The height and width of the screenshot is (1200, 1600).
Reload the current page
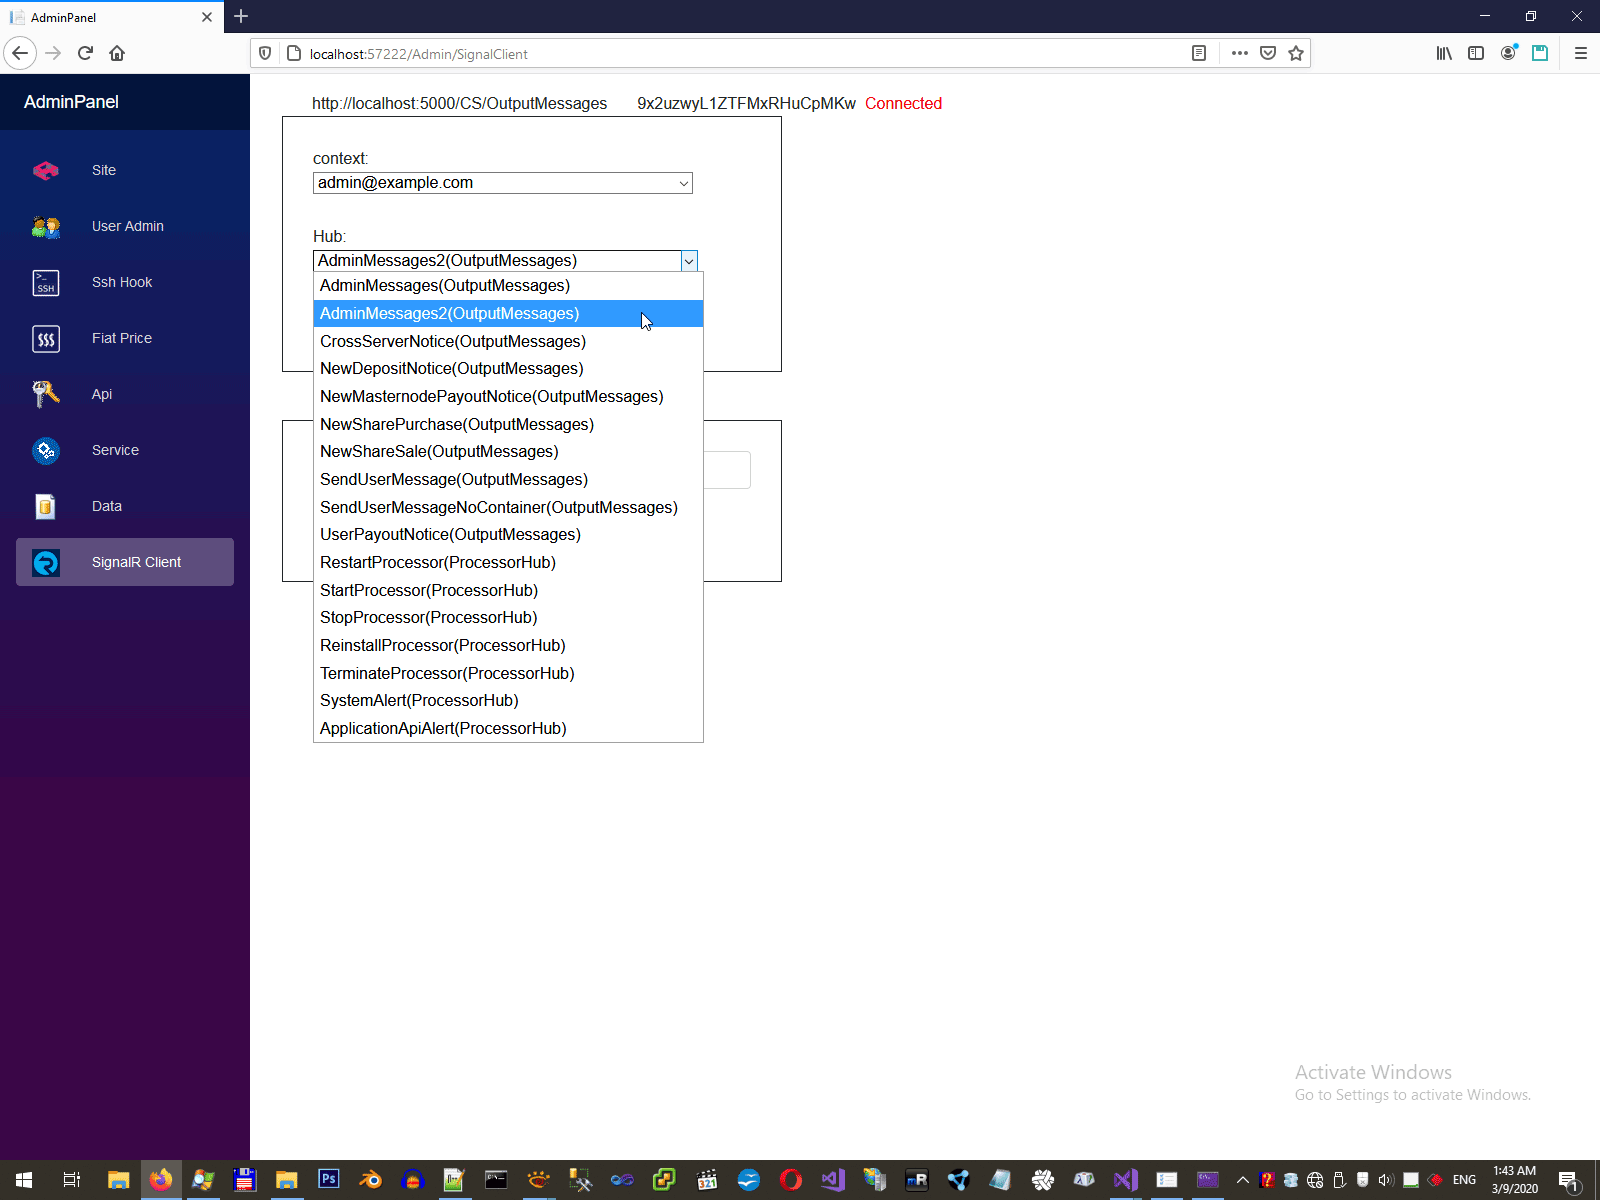point(85,53)
